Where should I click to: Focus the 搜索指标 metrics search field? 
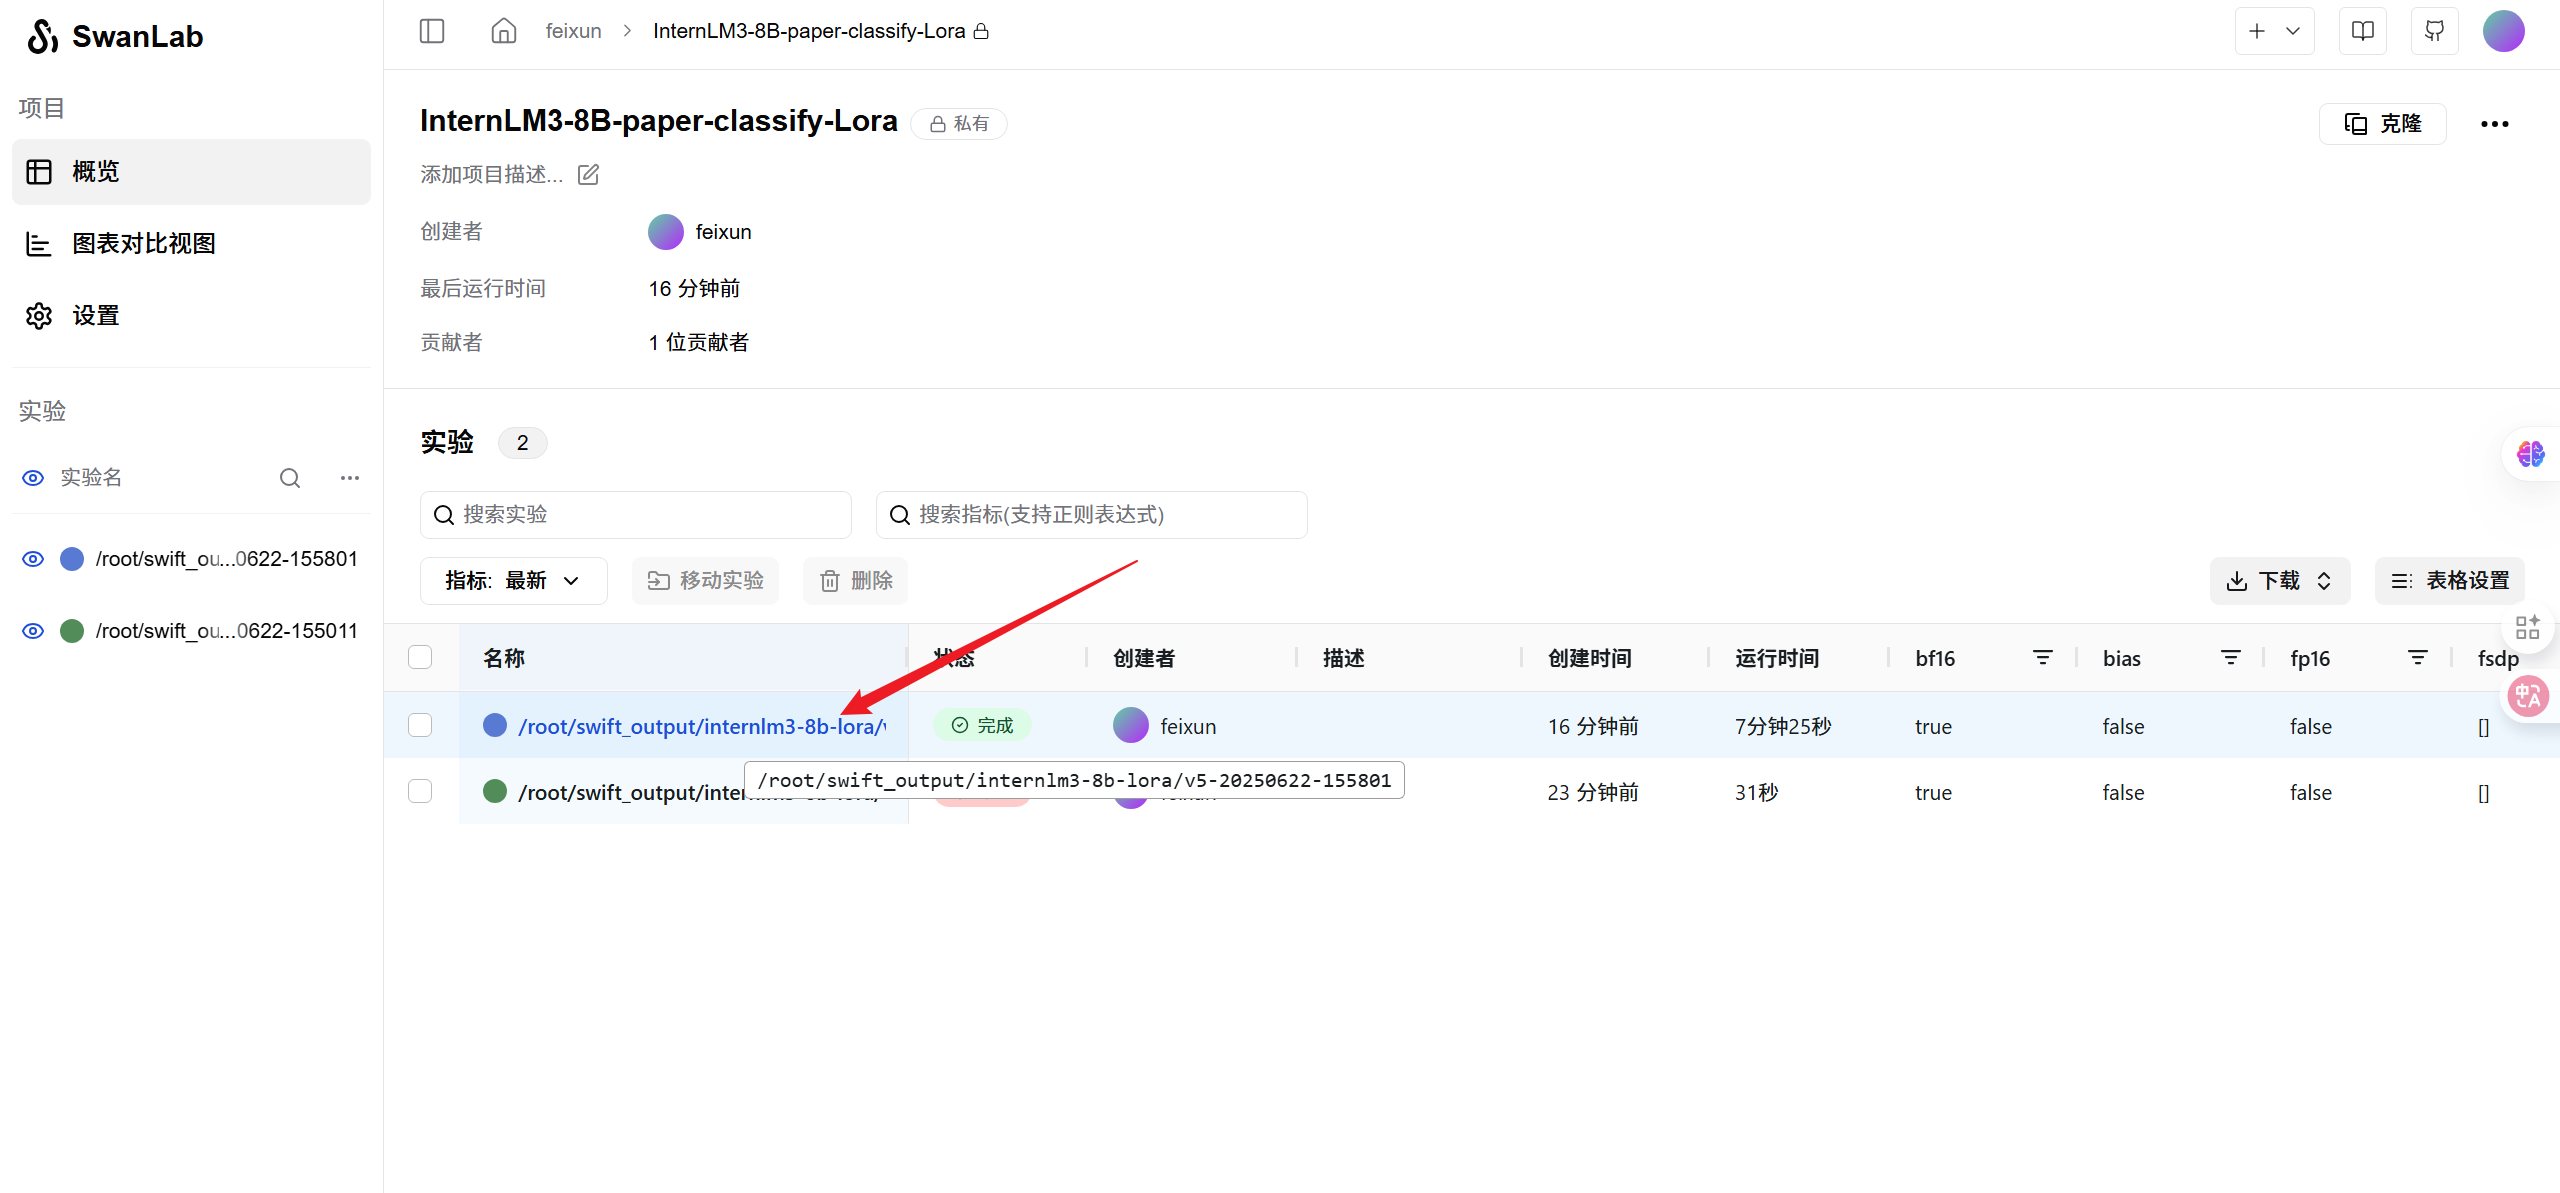pos(1092,515)
